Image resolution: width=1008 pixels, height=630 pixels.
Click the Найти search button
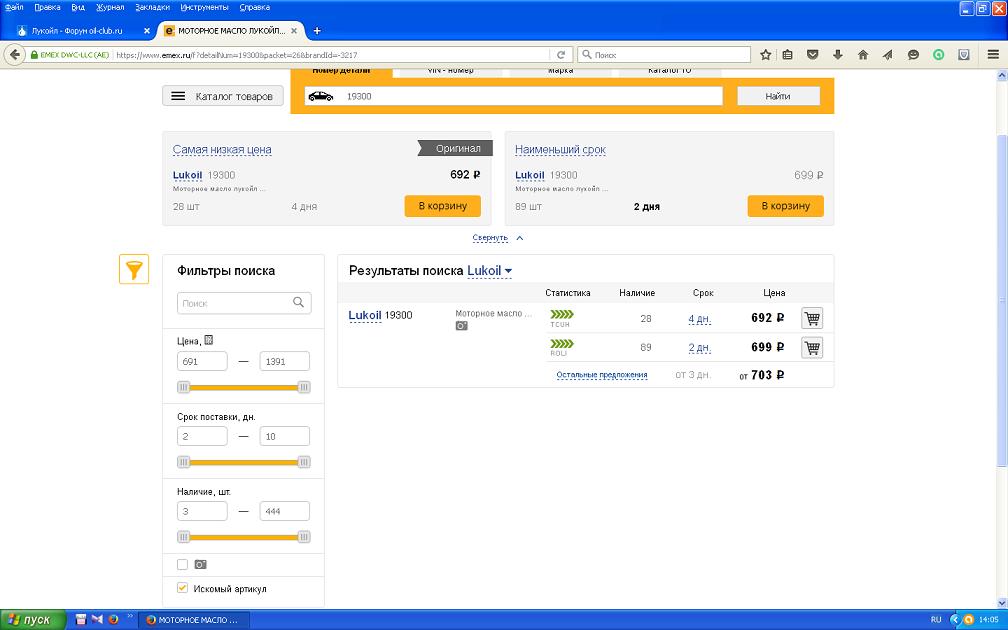click(x=778, y=96)
